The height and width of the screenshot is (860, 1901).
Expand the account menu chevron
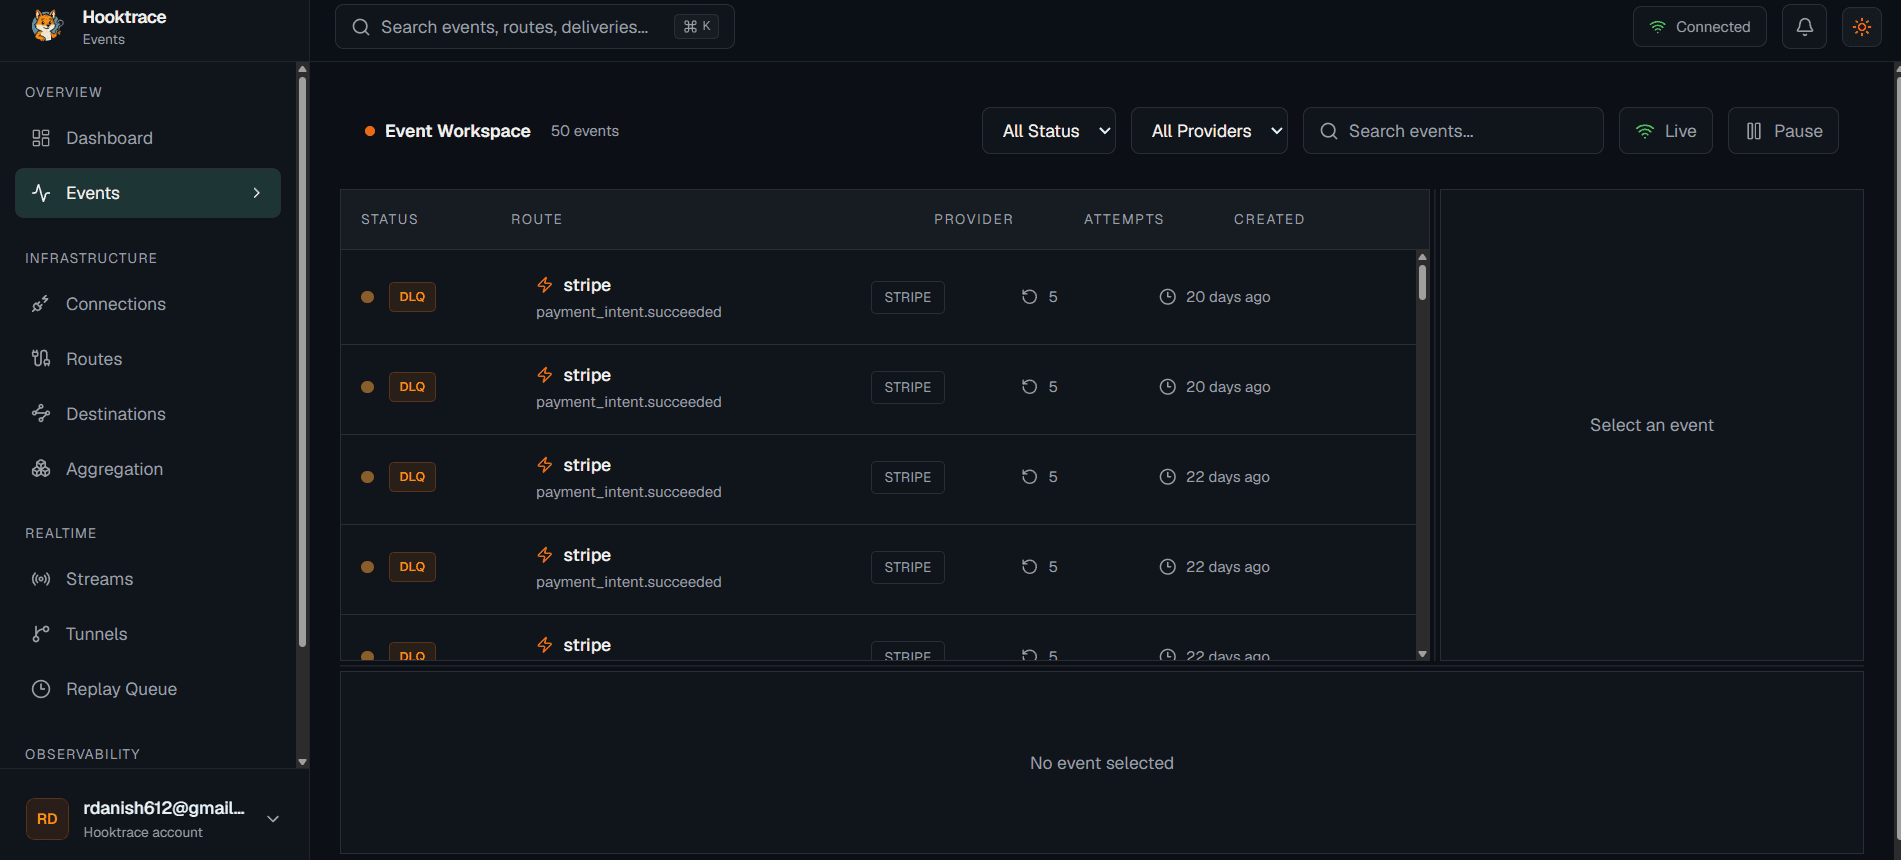click(273, 819)
